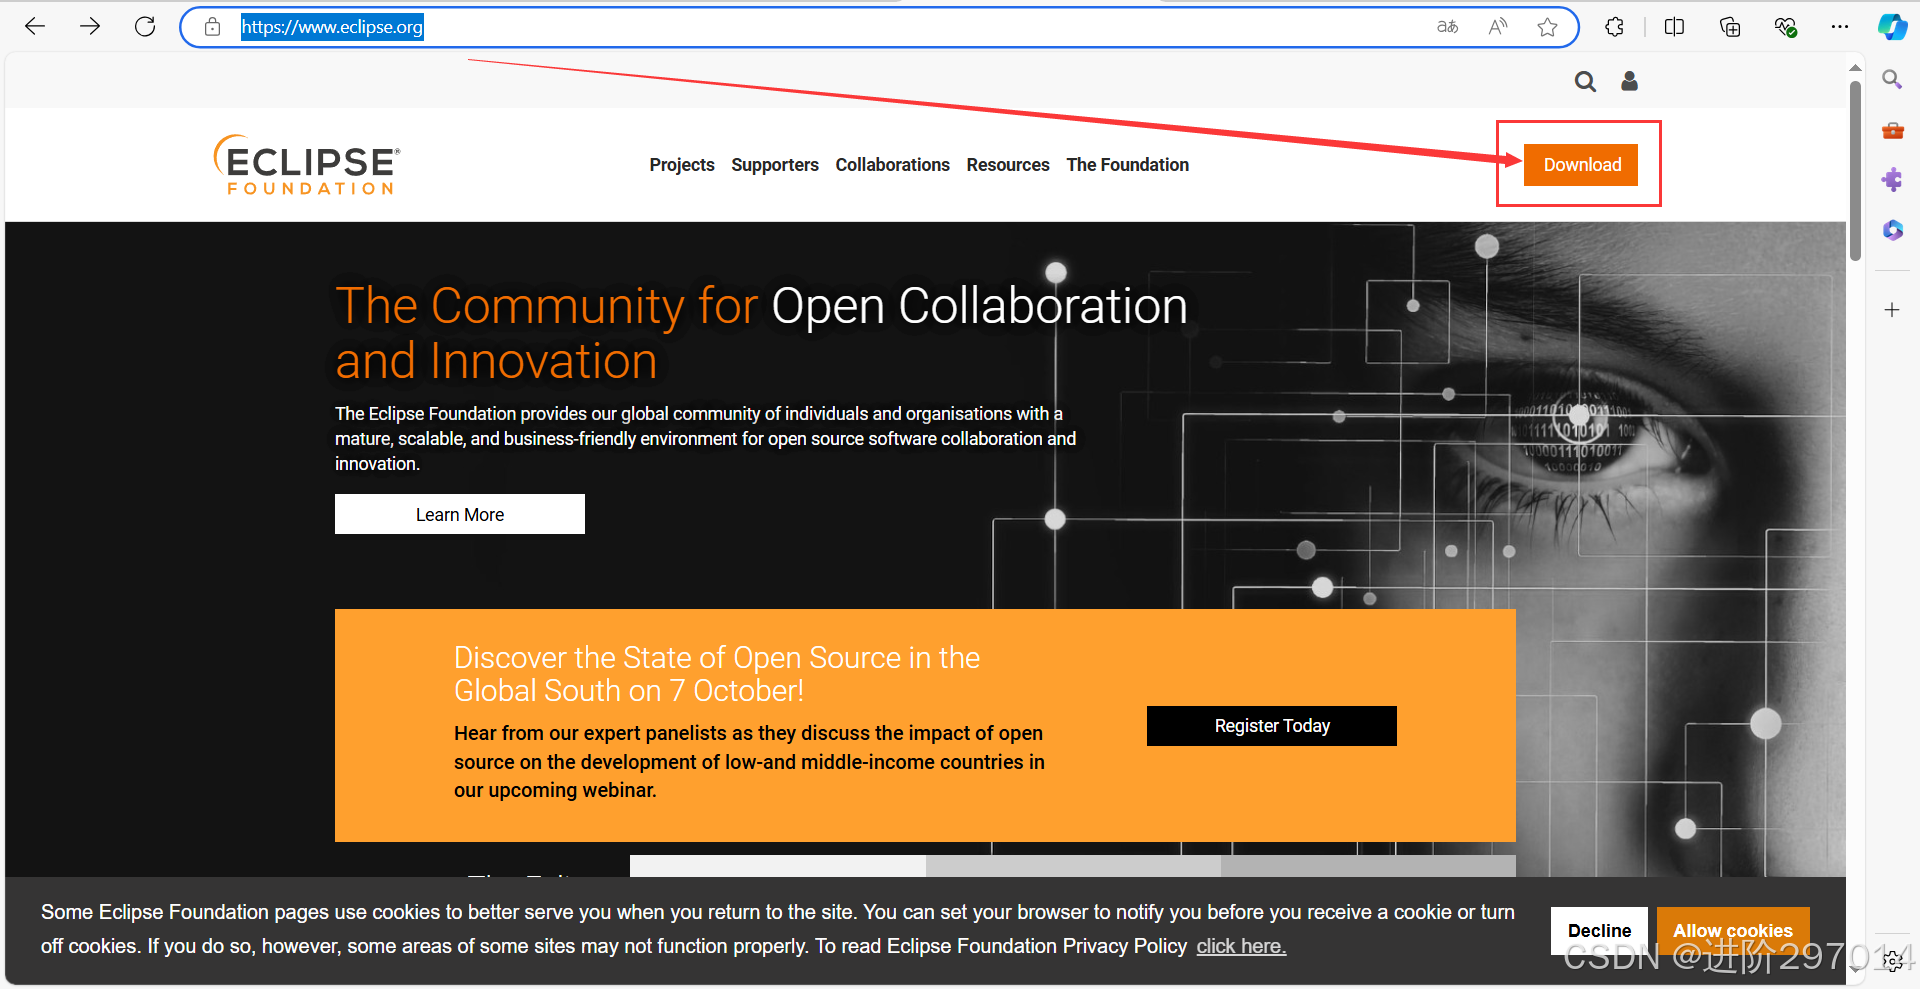The width and height of the screenshot is (1920, 989).
Task: Open the collections icon
Action: [x=1730, y=27]
